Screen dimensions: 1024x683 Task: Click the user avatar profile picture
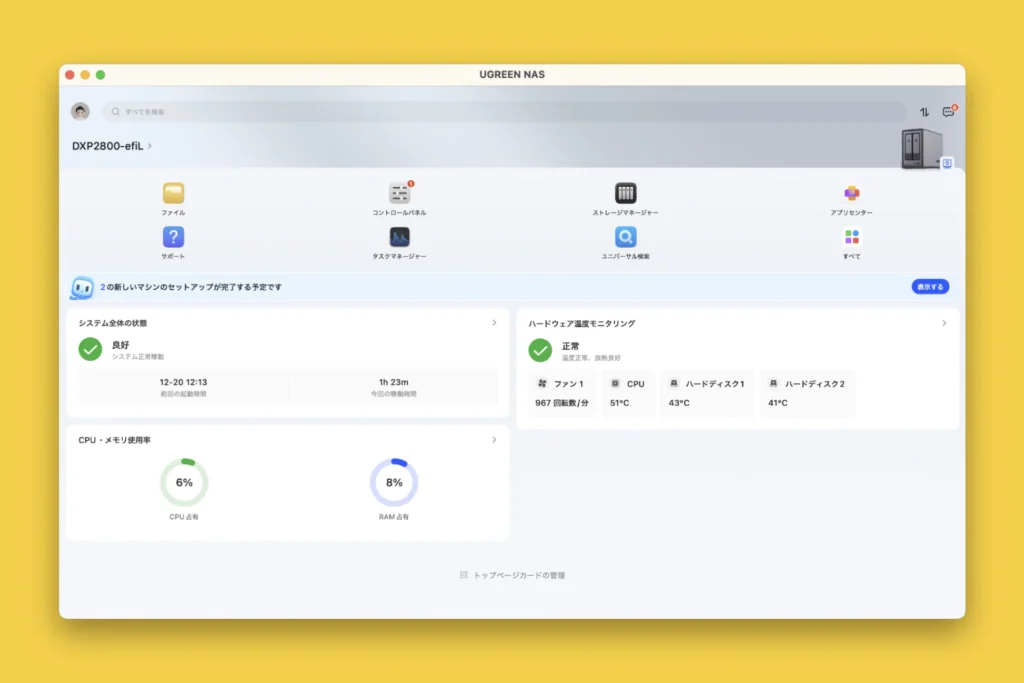[80, 112]
